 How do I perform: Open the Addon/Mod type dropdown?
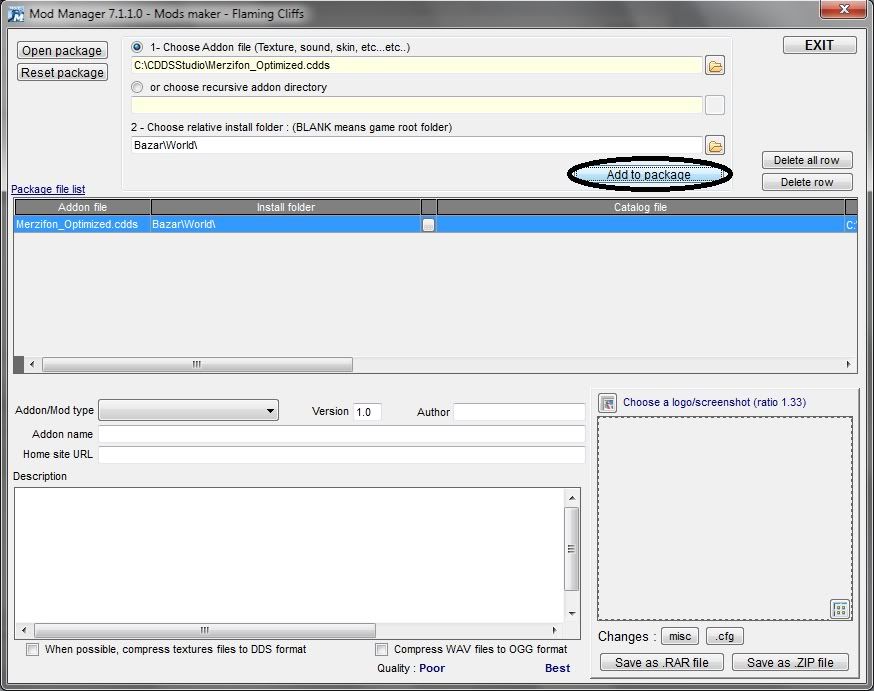[189, 411]
